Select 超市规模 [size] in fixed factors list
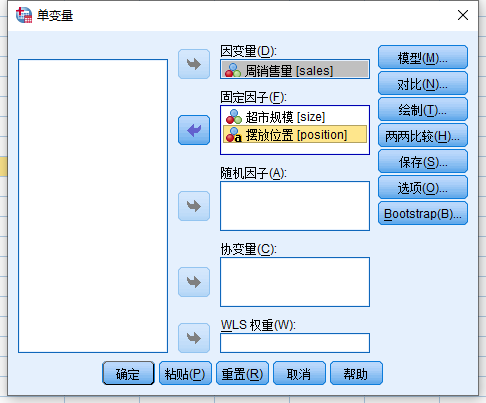This screenshot has width=486, height=403. 295,117
